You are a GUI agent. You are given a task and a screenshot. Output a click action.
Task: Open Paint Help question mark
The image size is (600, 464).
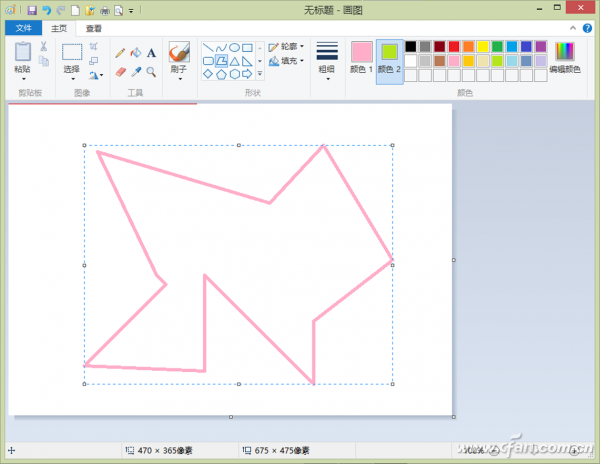pos(587,28)
